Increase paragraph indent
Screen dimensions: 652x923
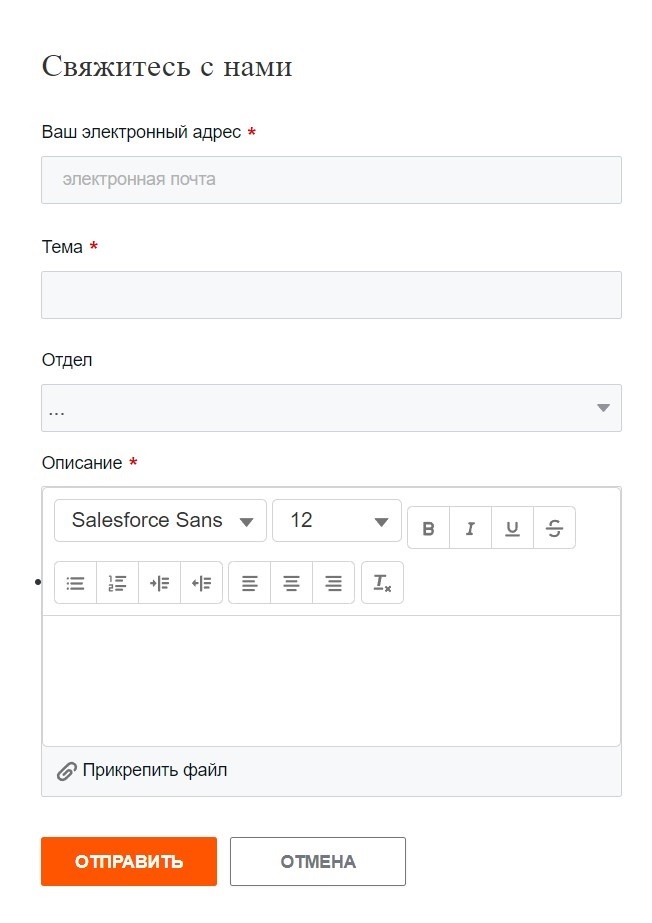tap(159, 584)
